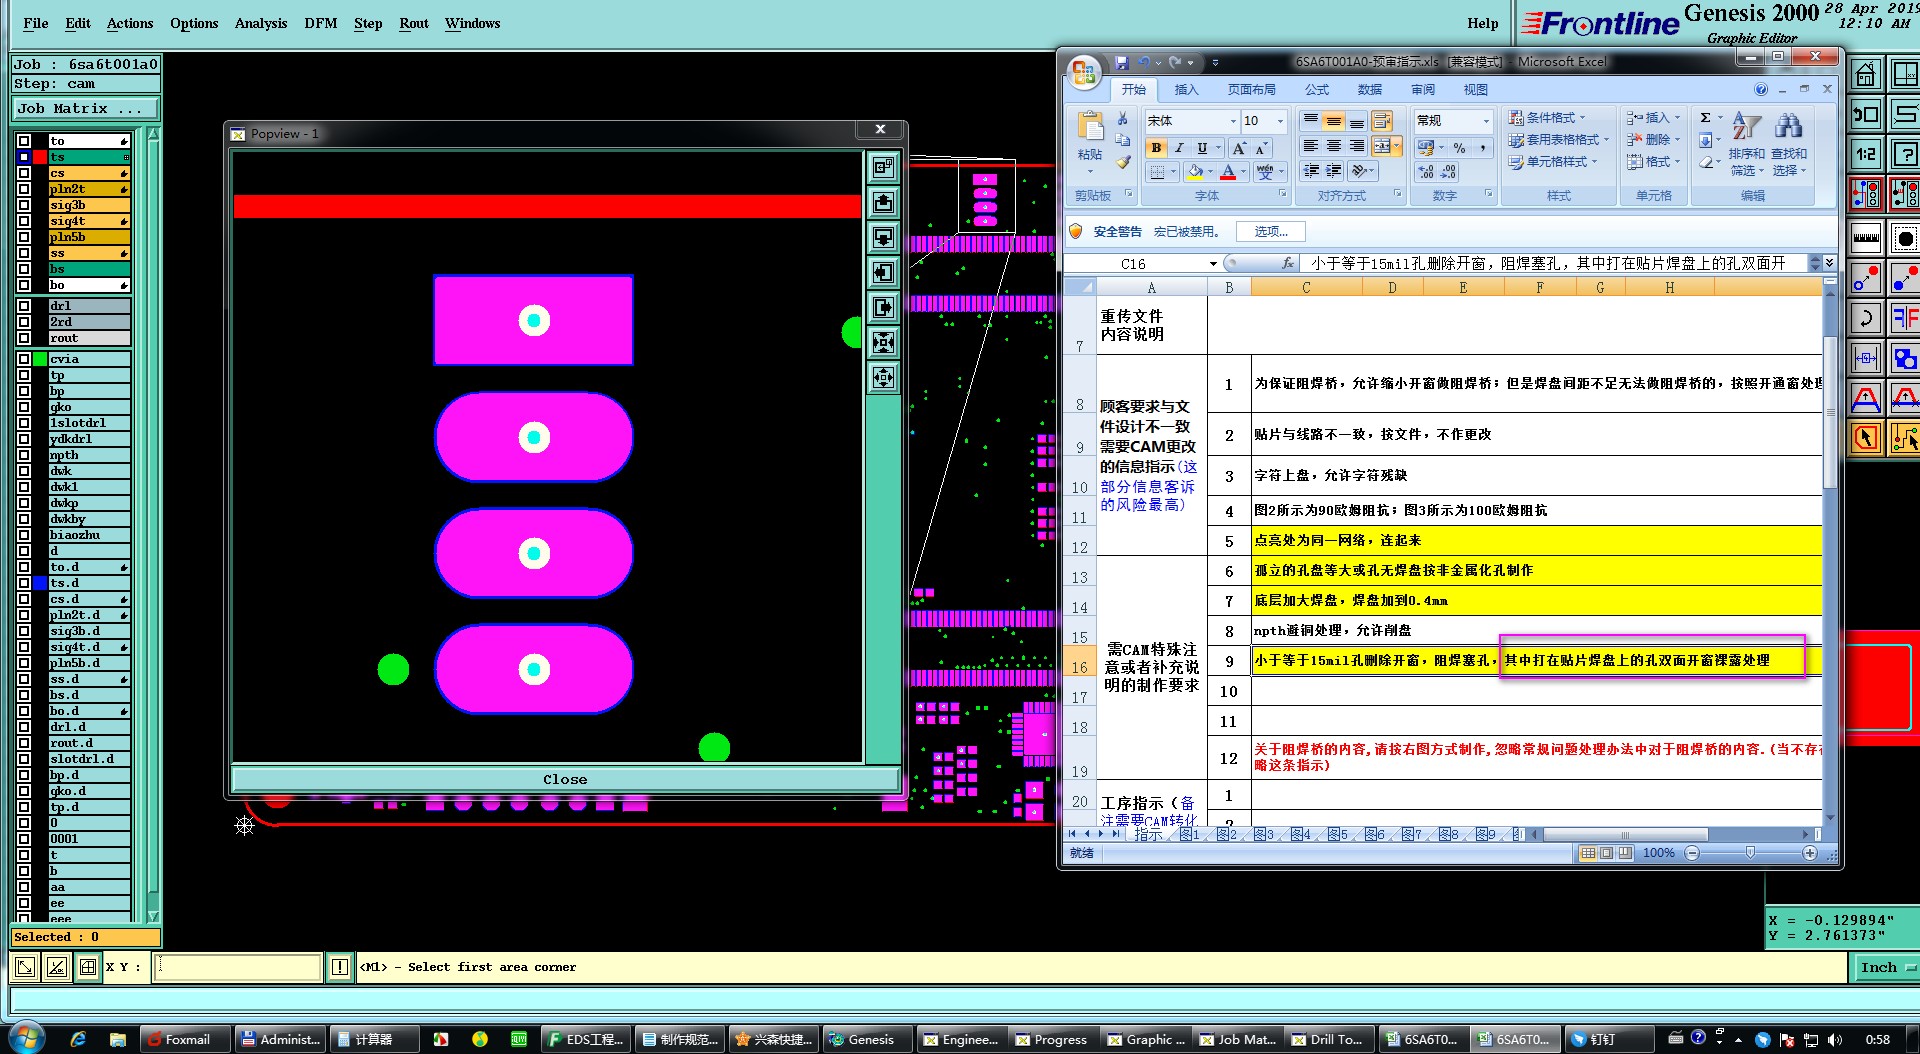The height and width of the screenshot is (1054, 1920).
Task: Open the Job Matrix button
Action: [86, 108]
